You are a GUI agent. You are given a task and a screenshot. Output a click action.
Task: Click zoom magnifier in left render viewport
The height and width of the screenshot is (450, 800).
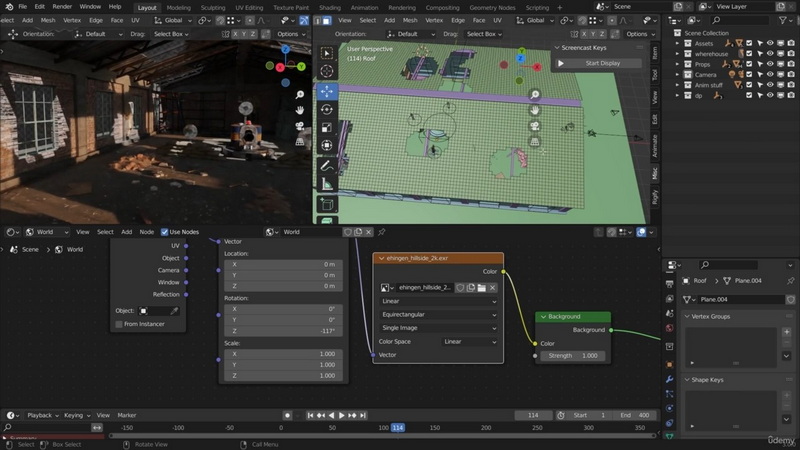click(x=300, y=94)
